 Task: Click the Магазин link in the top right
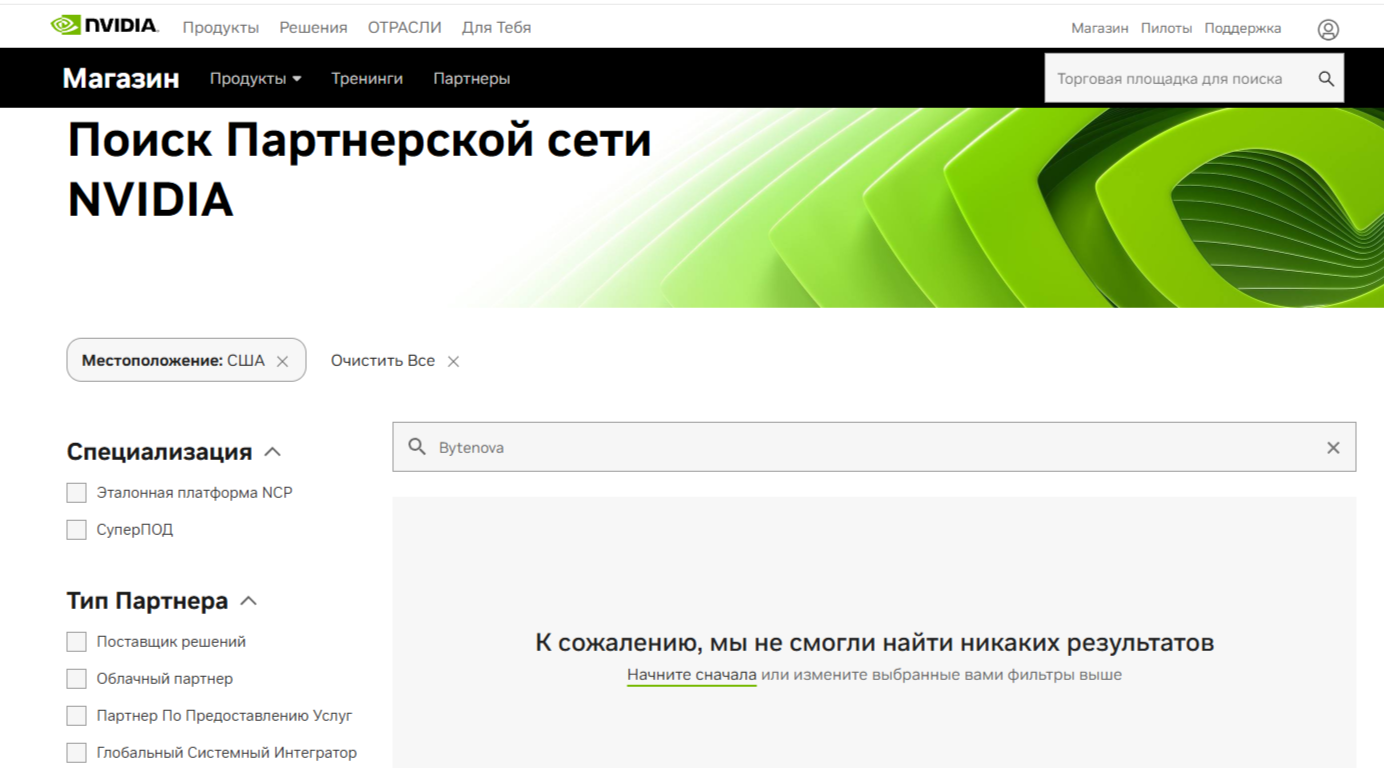pos(1100,28)
